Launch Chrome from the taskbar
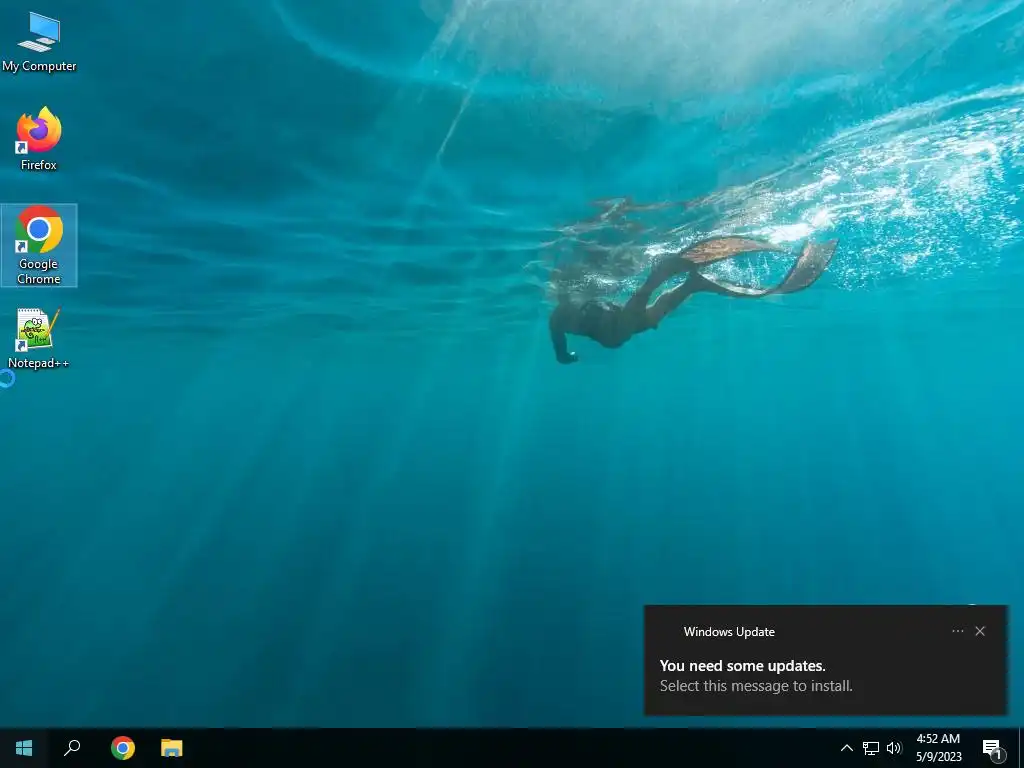Image resolution: width=1024 pixels, height=768 pixels. (123, 748)
